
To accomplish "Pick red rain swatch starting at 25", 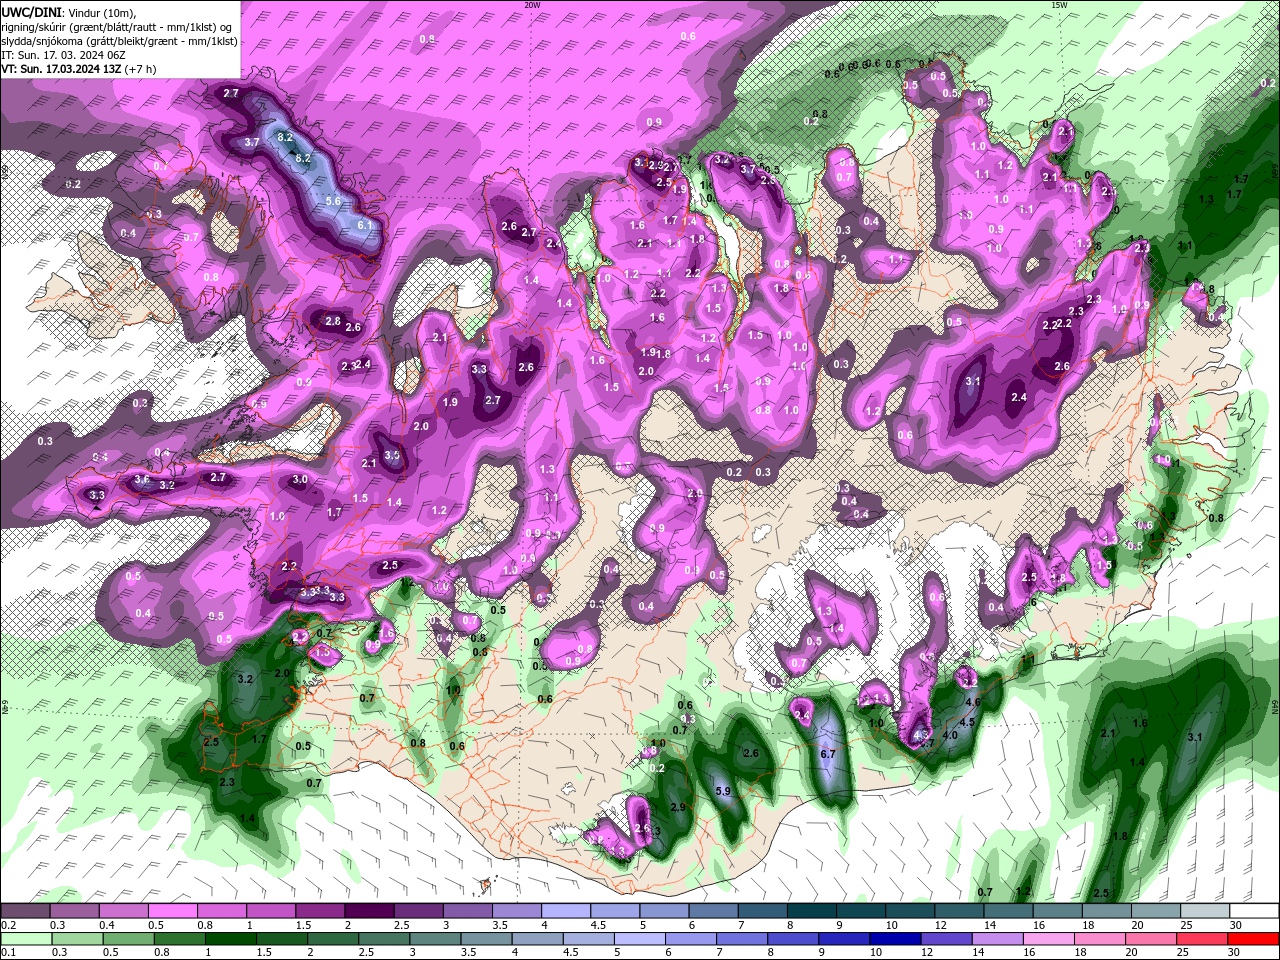I will (x=1203, y=939).
